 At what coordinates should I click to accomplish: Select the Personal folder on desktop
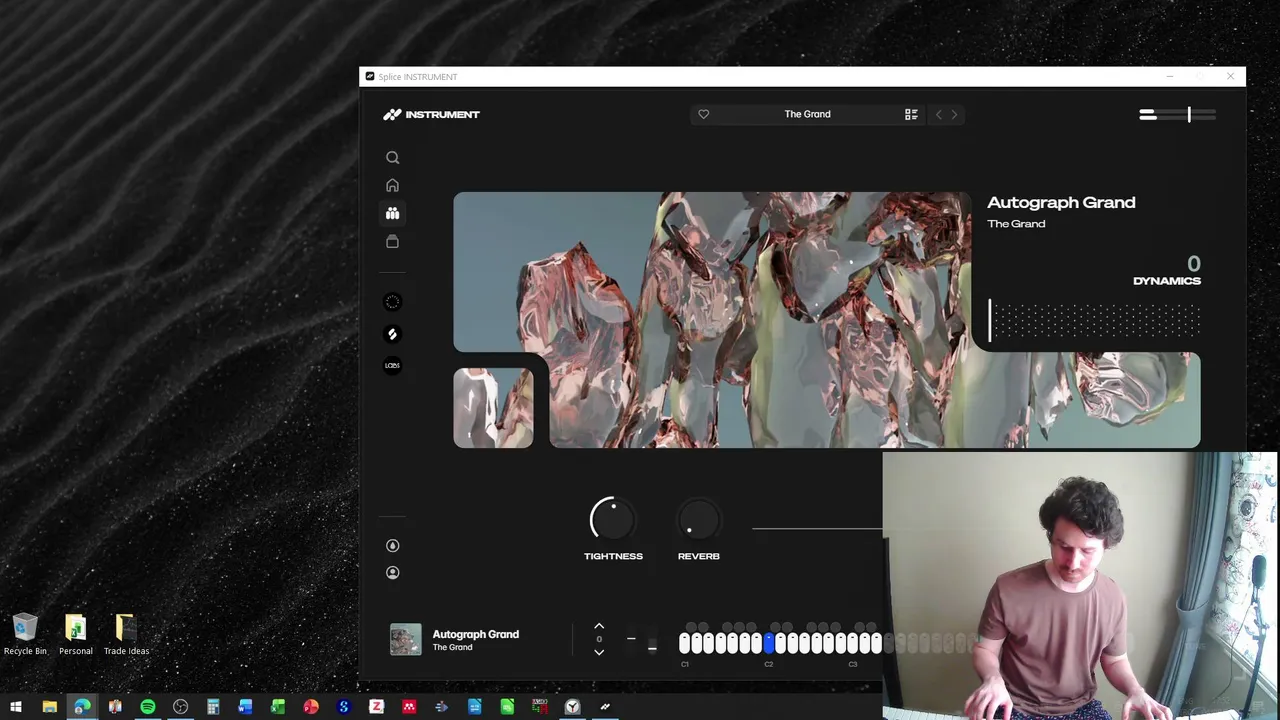(75, 634)
